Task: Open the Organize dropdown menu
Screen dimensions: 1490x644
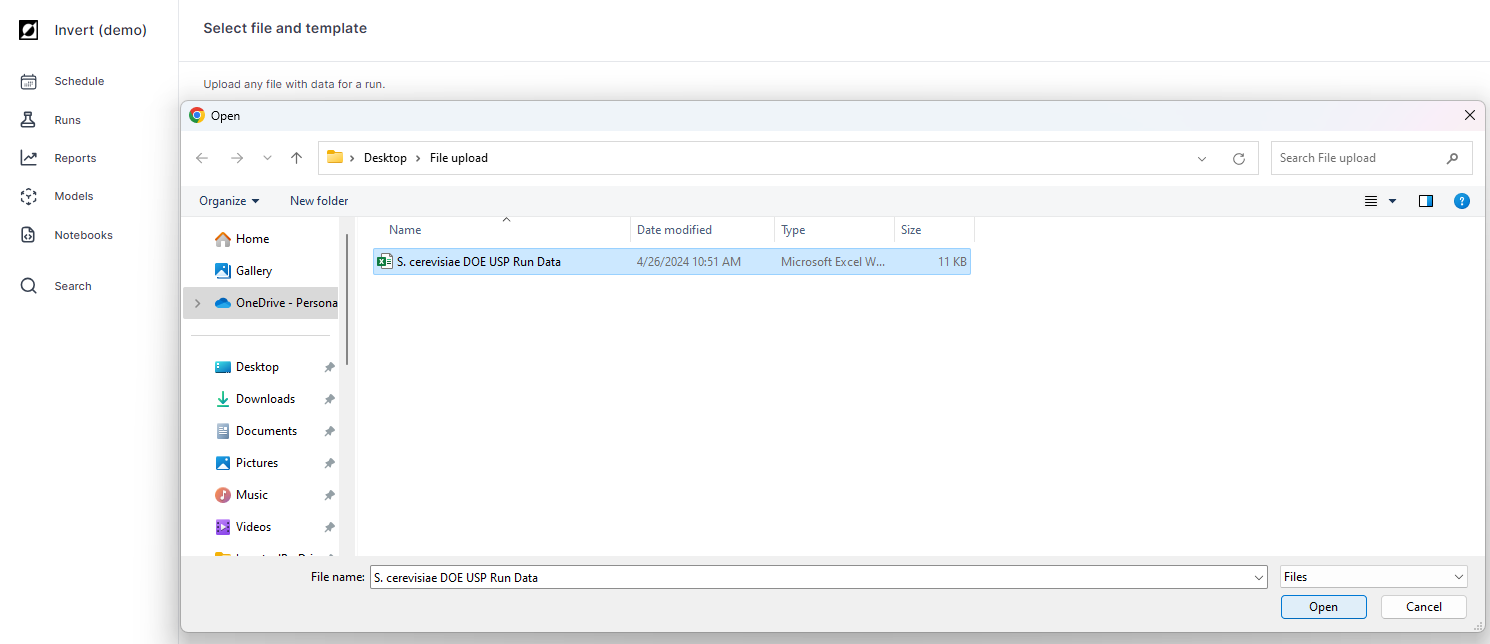Action: click(x=229, y=201)
